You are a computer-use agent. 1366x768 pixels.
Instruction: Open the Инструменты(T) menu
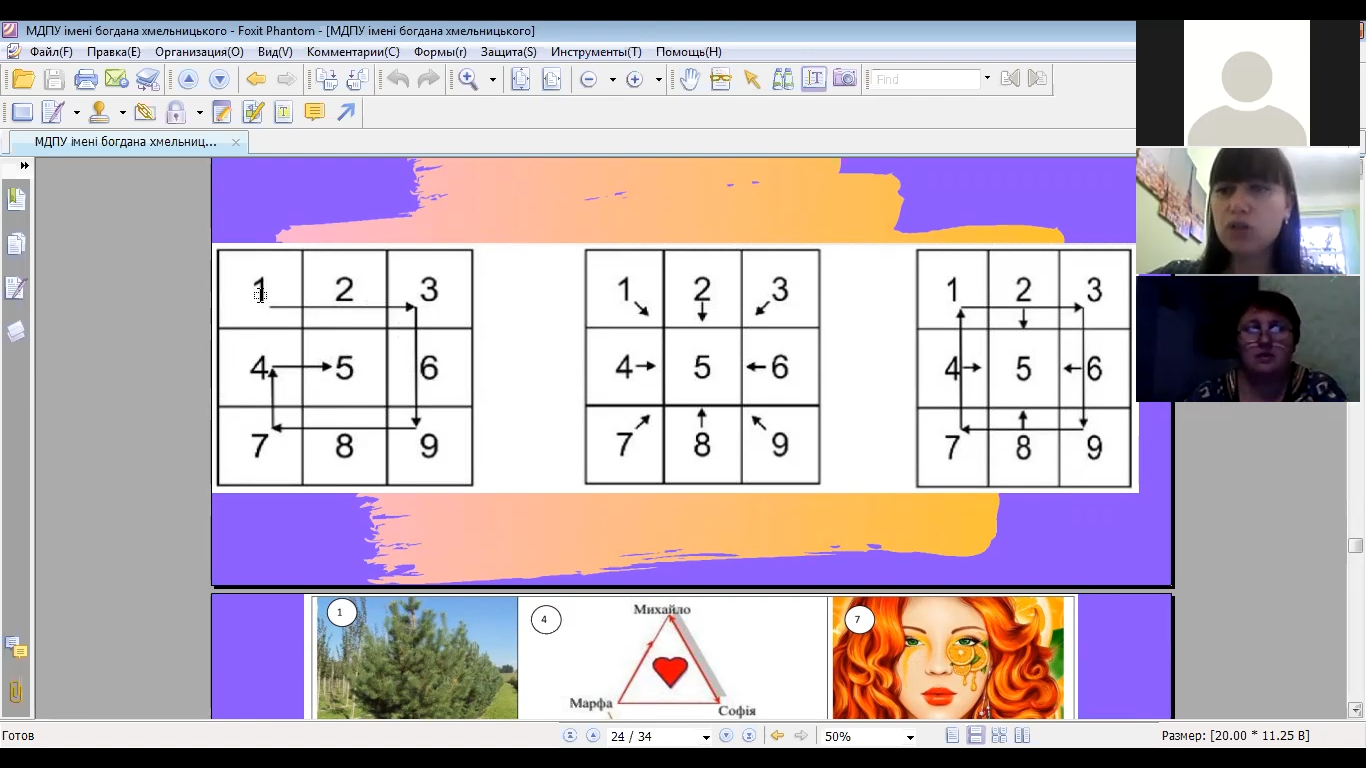(x=596, y=52)
